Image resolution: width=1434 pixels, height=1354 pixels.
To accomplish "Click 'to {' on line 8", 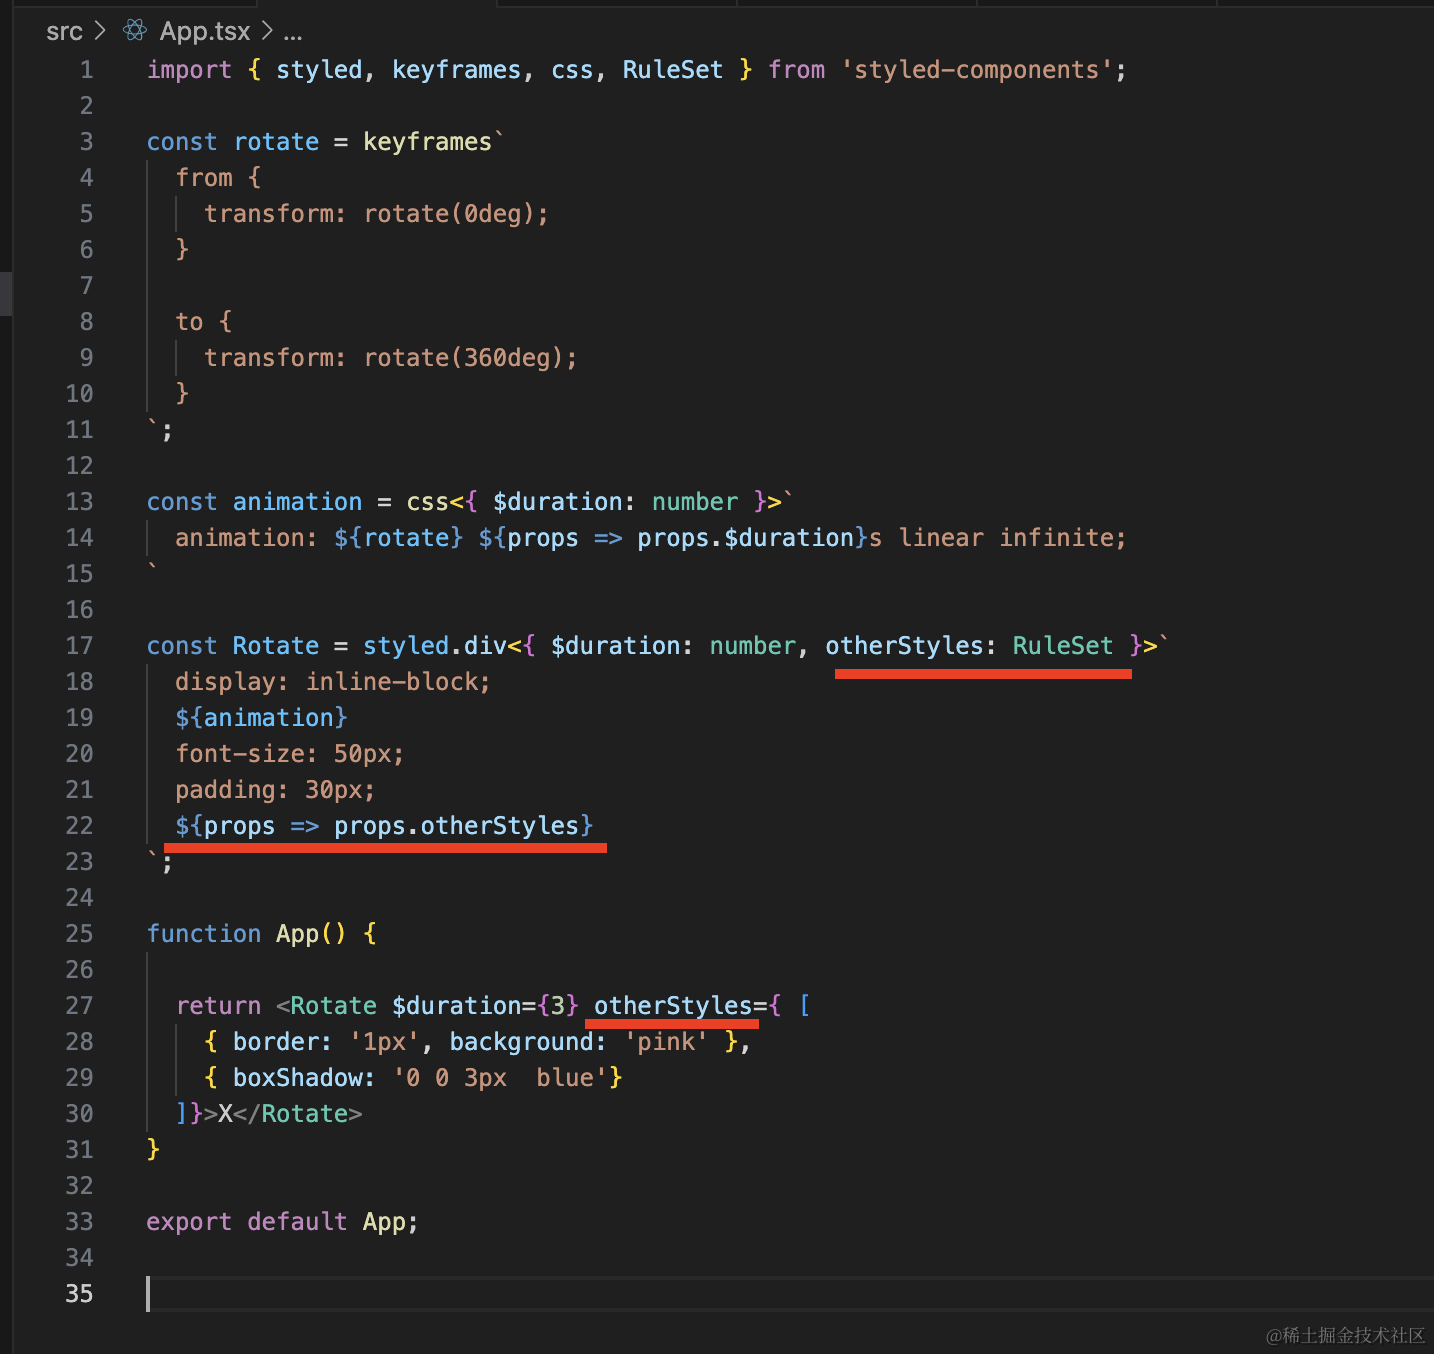I will (204, 322).
